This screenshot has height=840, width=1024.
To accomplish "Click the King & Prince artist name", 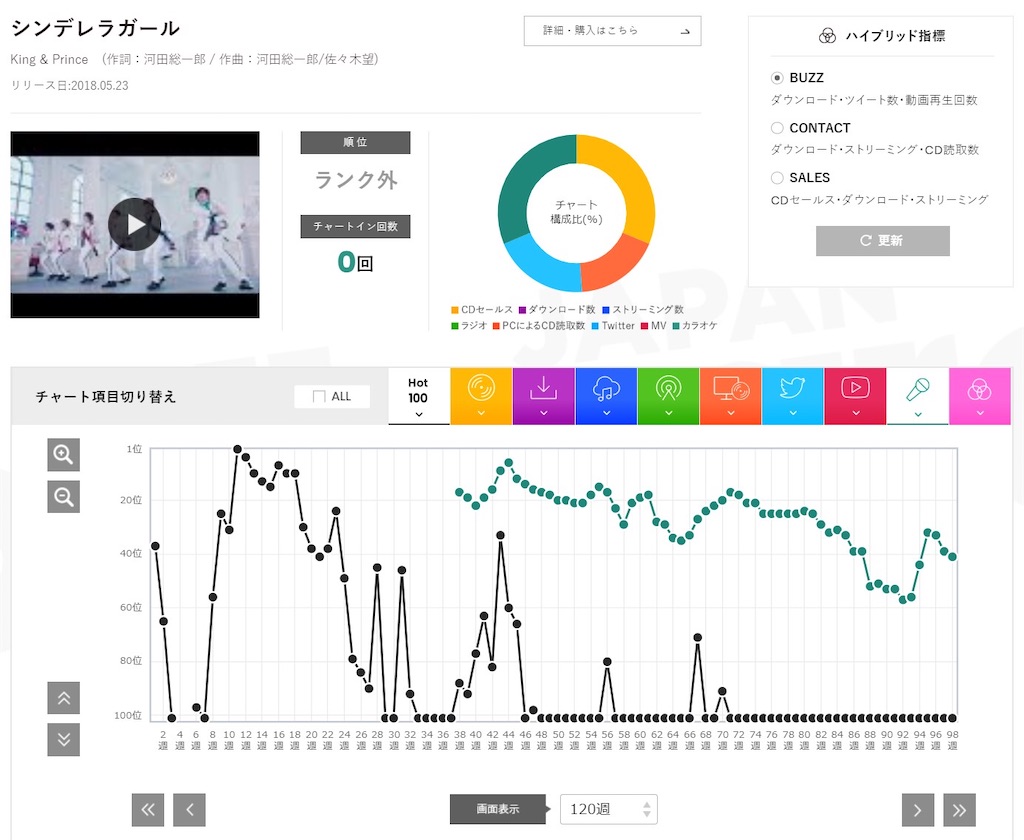I will pyautogui.click(x=49, y=59).
